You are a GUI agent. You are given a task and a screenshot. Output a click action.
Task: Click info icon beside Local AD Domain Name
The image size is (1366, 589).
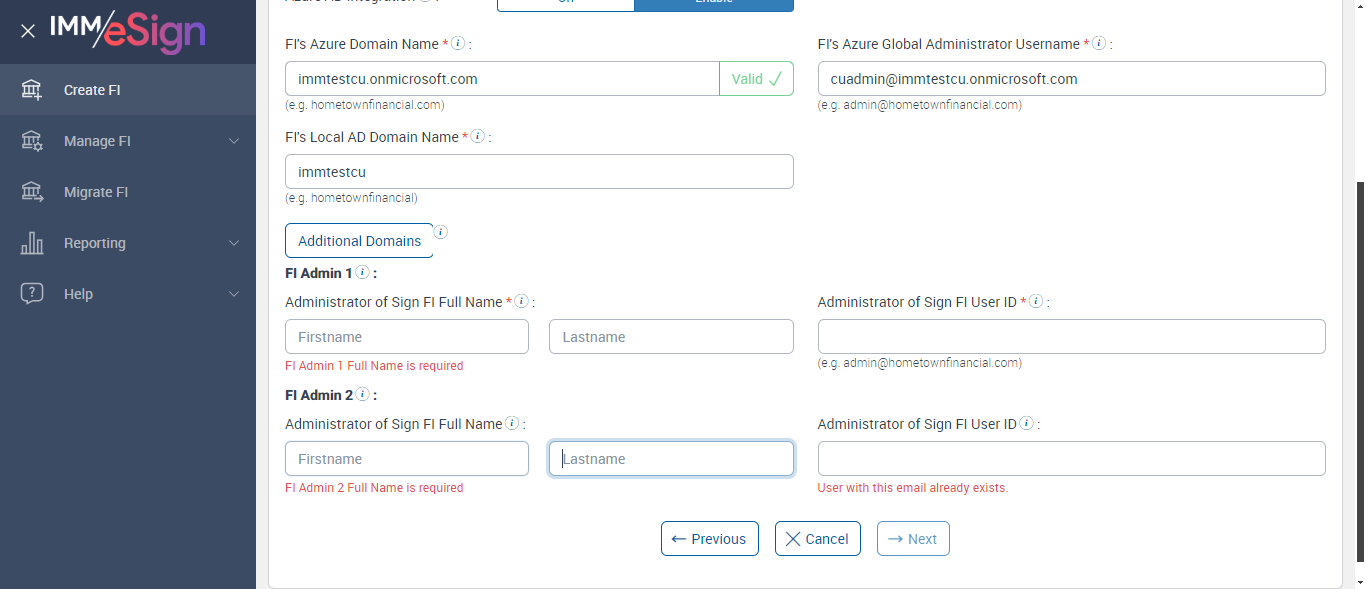coord(478,137)
